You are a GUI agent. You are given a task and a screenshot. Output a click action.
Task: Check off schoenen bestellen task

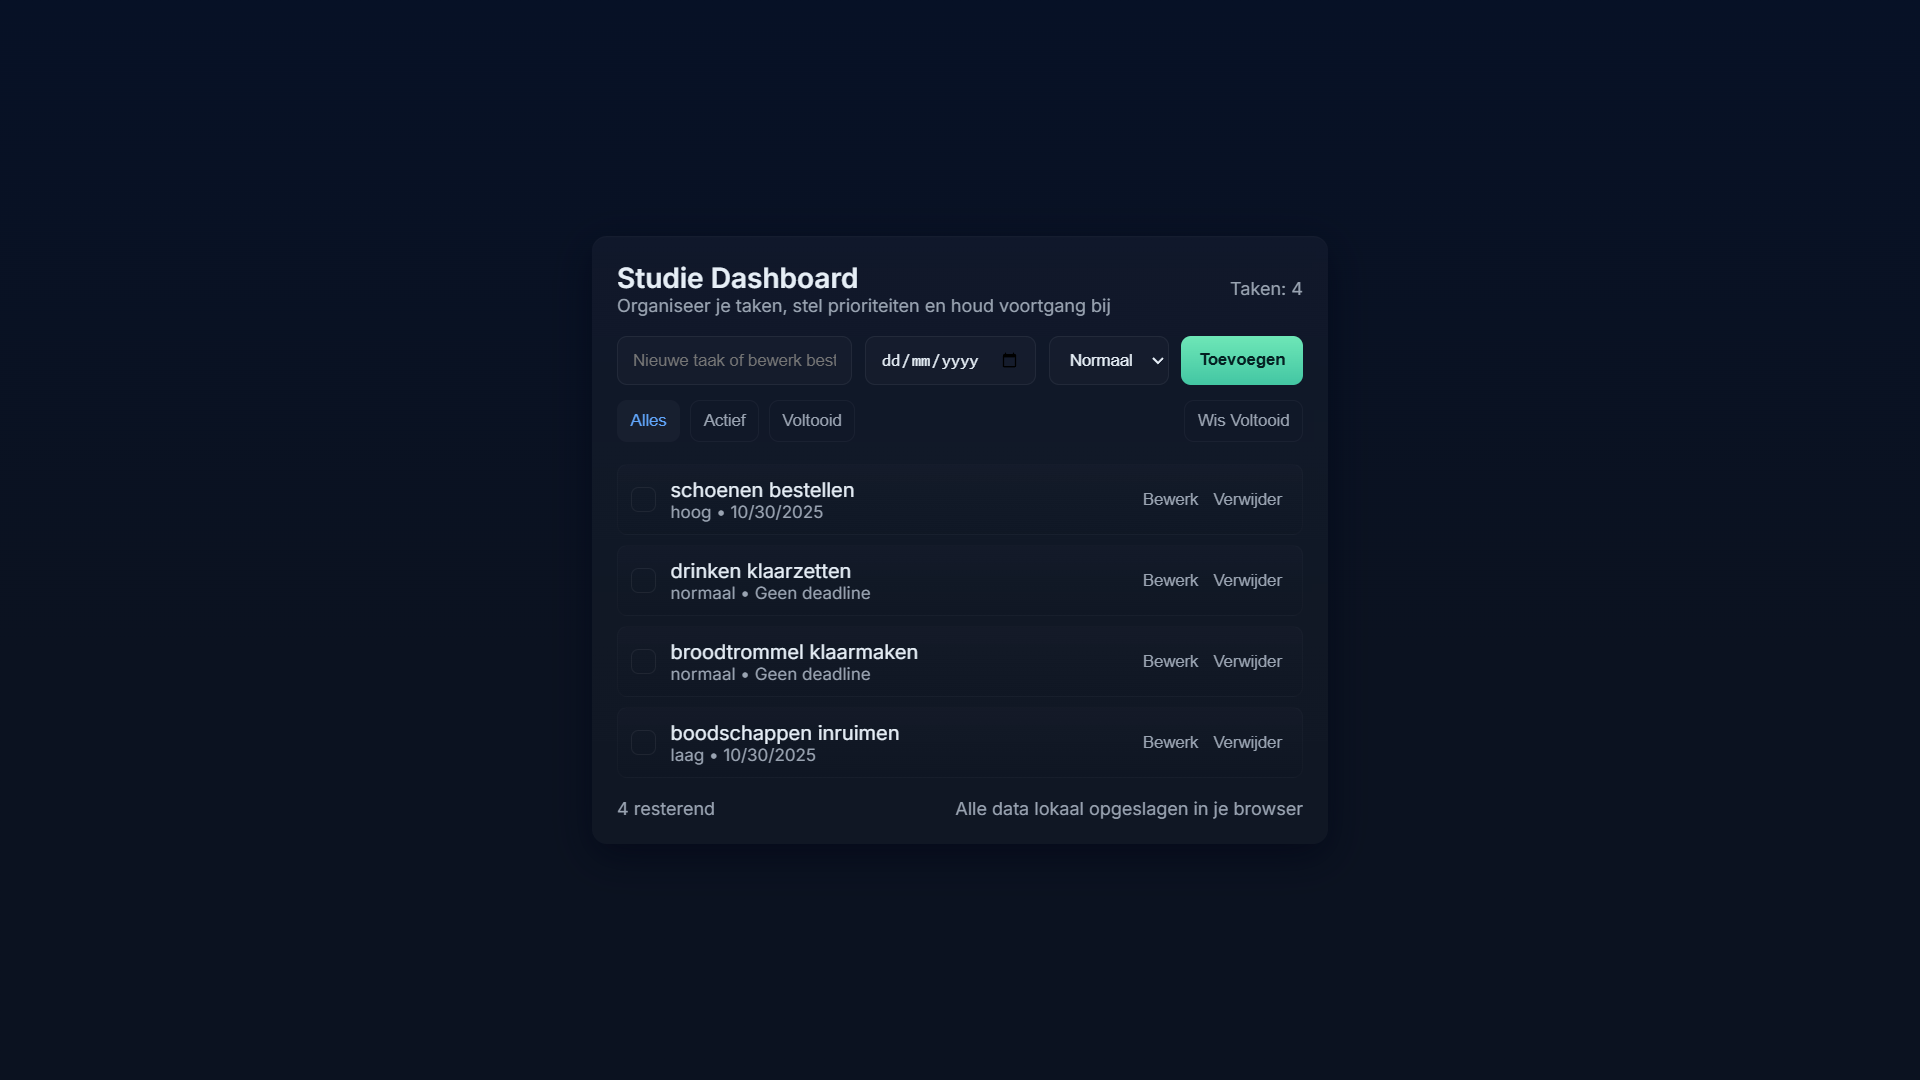[x=643, y=500]
